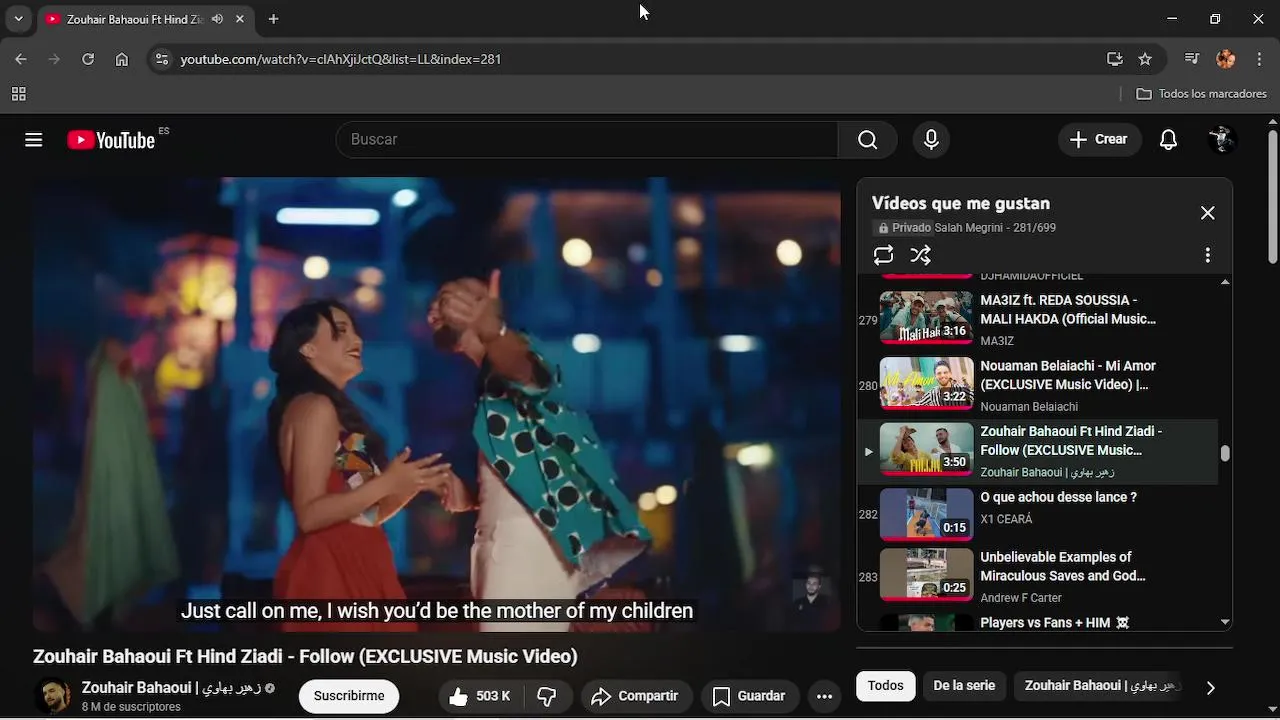Select the Todos chip
This screenshot has height=720, width=1280.
tap(885, 686)
